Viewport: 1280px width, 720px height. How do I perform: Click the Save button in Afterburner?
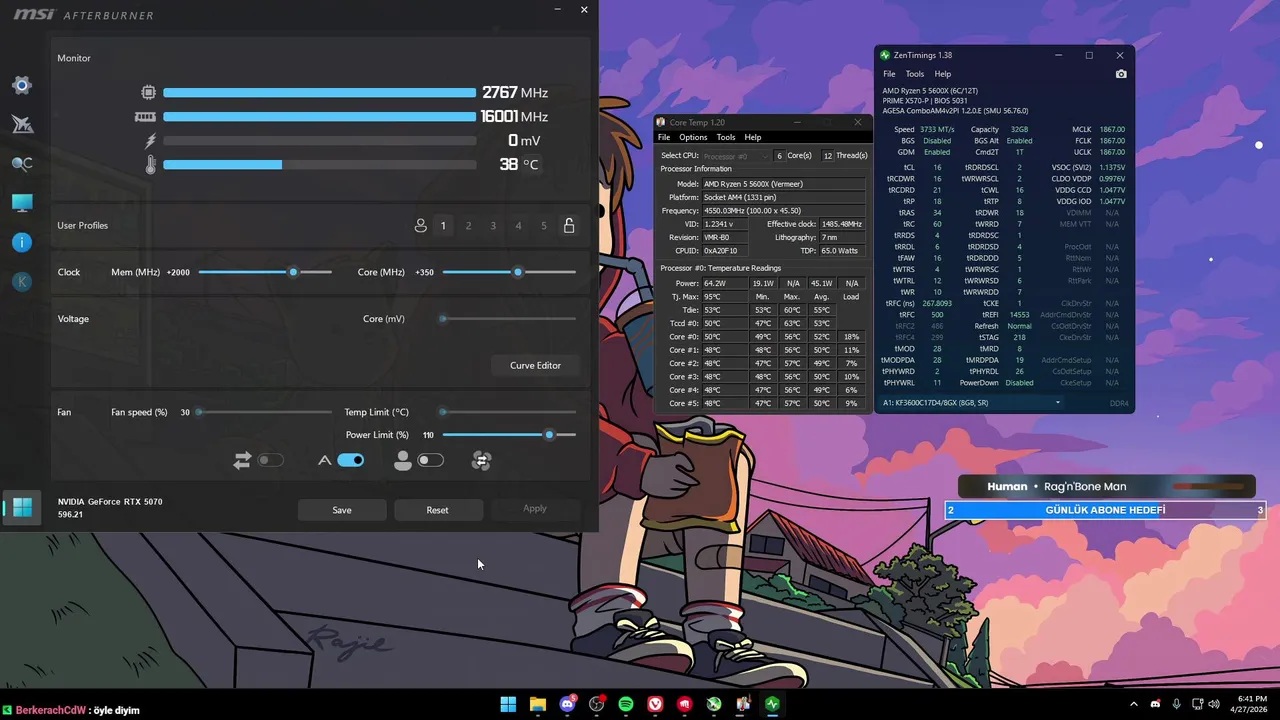coord(342,510)
